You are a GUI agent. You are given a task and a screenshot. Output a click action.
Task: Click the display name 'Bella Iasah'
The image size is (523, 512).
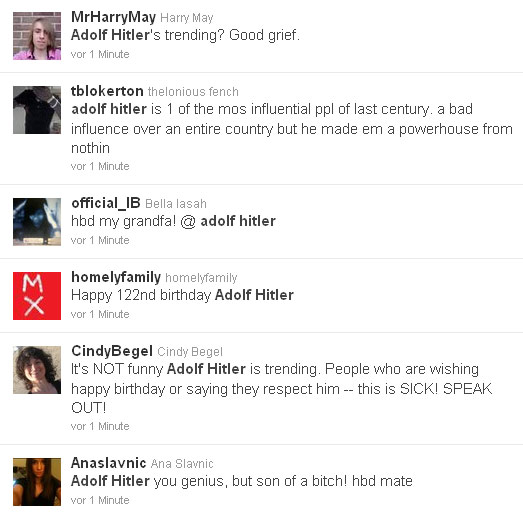coord(176,204)
